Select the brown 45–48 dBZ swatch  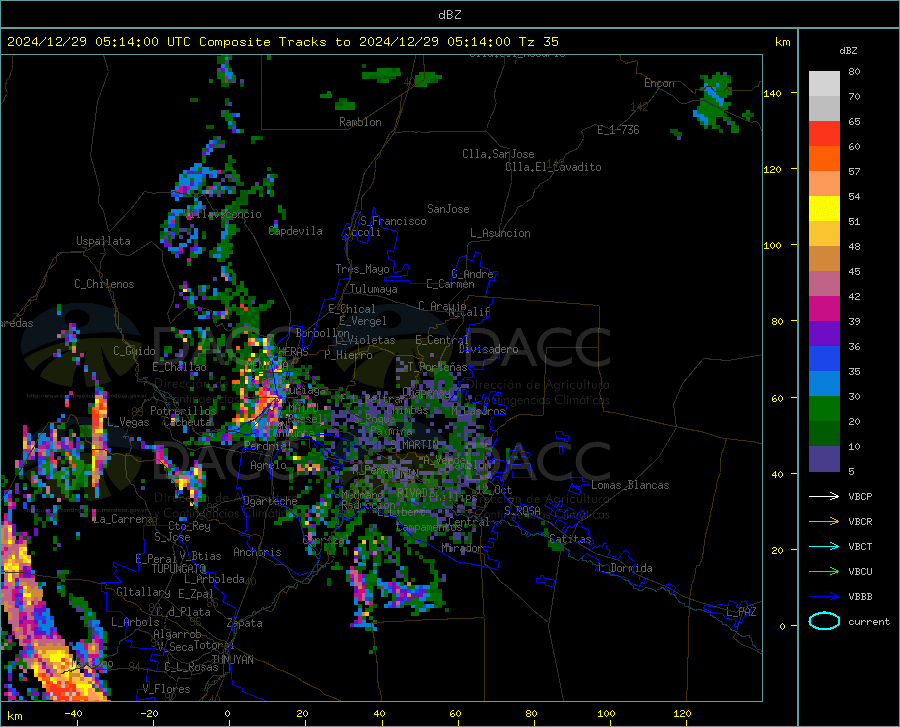coord(824,259)
